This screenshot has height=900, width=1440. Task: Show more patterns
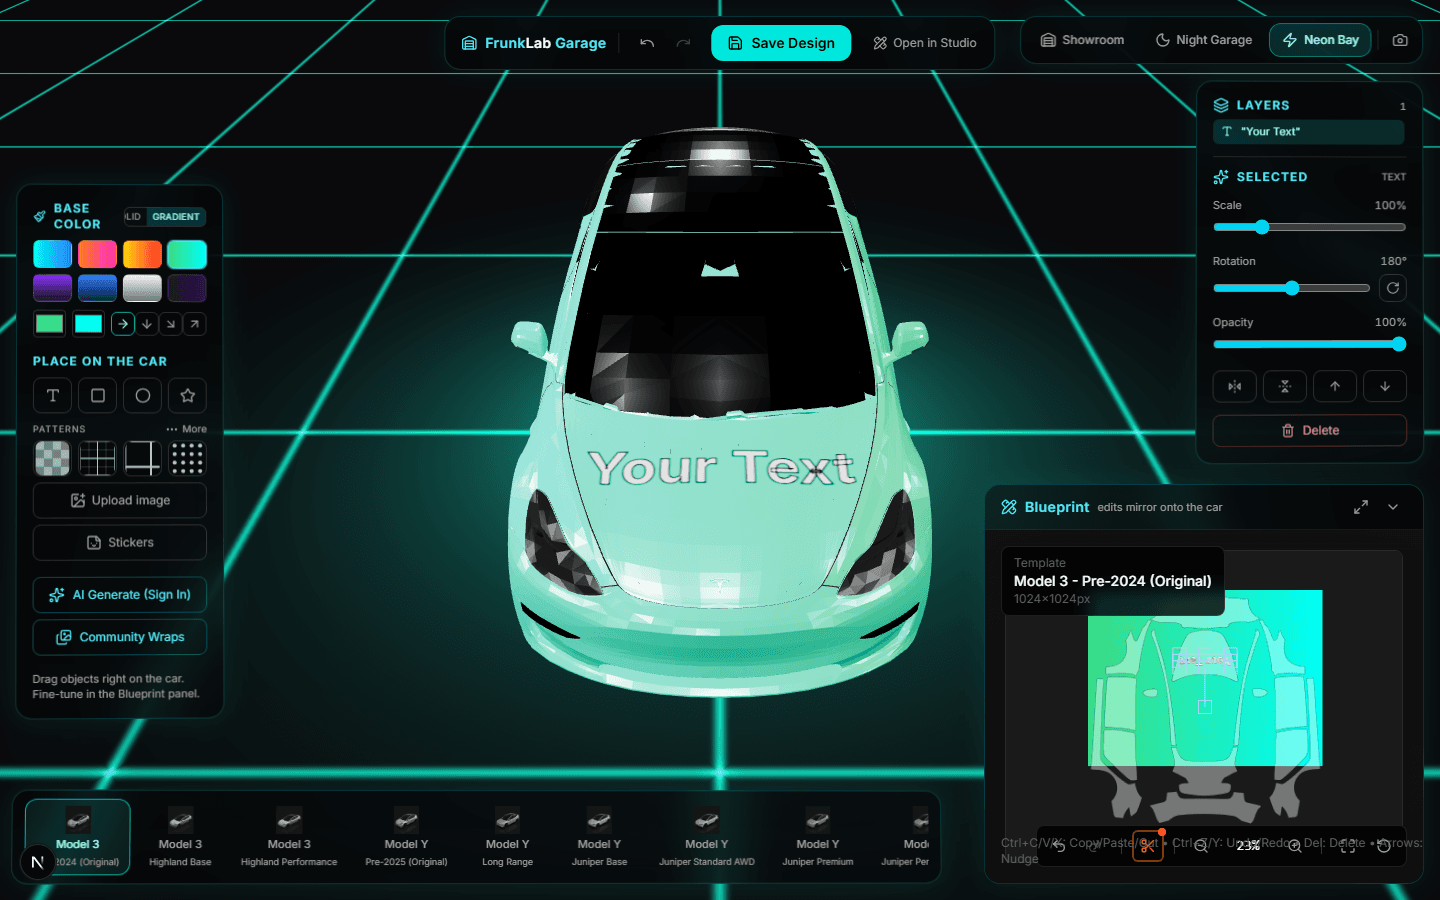point(187,429)
